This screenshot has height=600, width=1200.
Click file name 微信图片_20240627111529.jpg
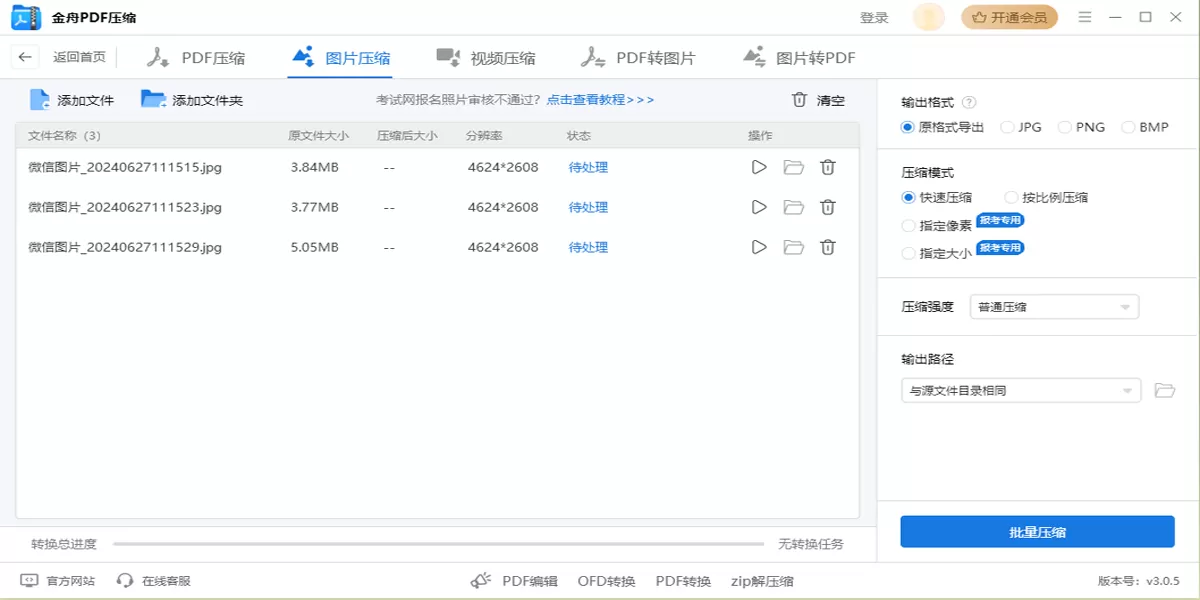pos(125,247)
